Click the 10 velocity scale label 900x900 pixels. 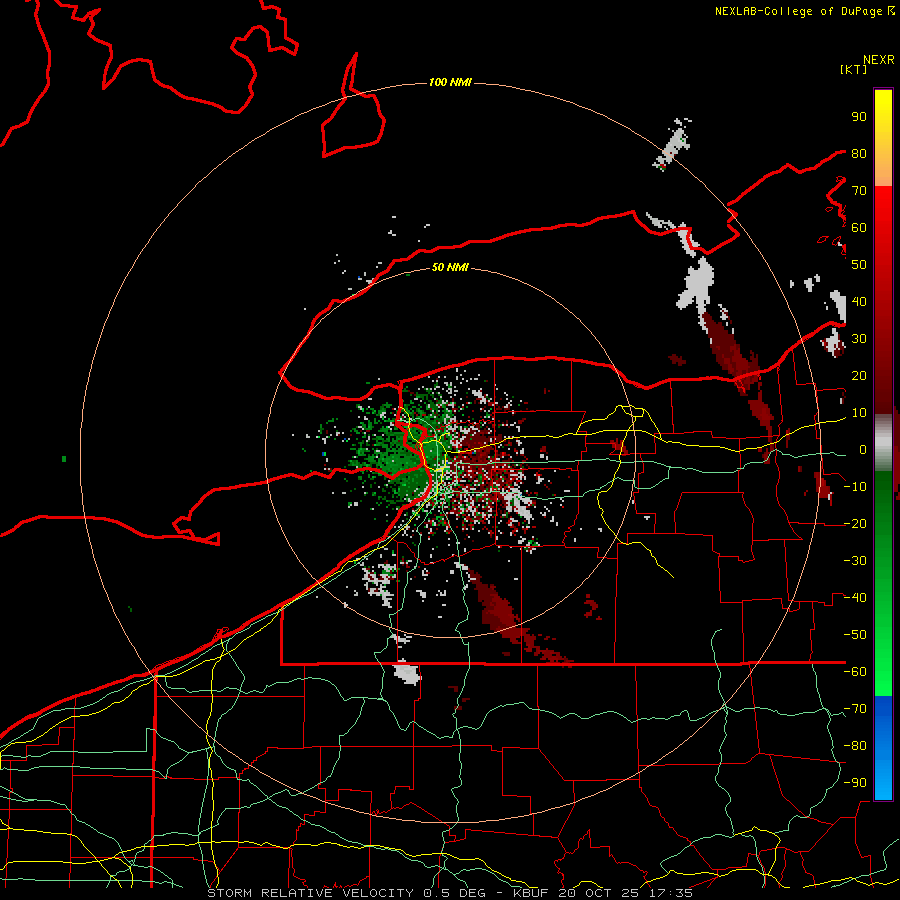[859, 413]
